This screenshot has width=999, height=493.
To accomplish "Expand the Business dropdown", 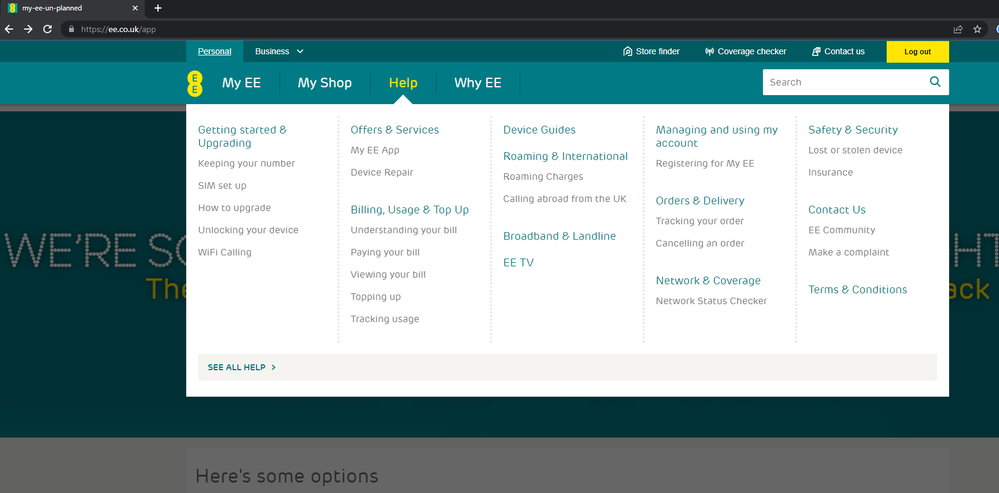I will coord(279,52).
